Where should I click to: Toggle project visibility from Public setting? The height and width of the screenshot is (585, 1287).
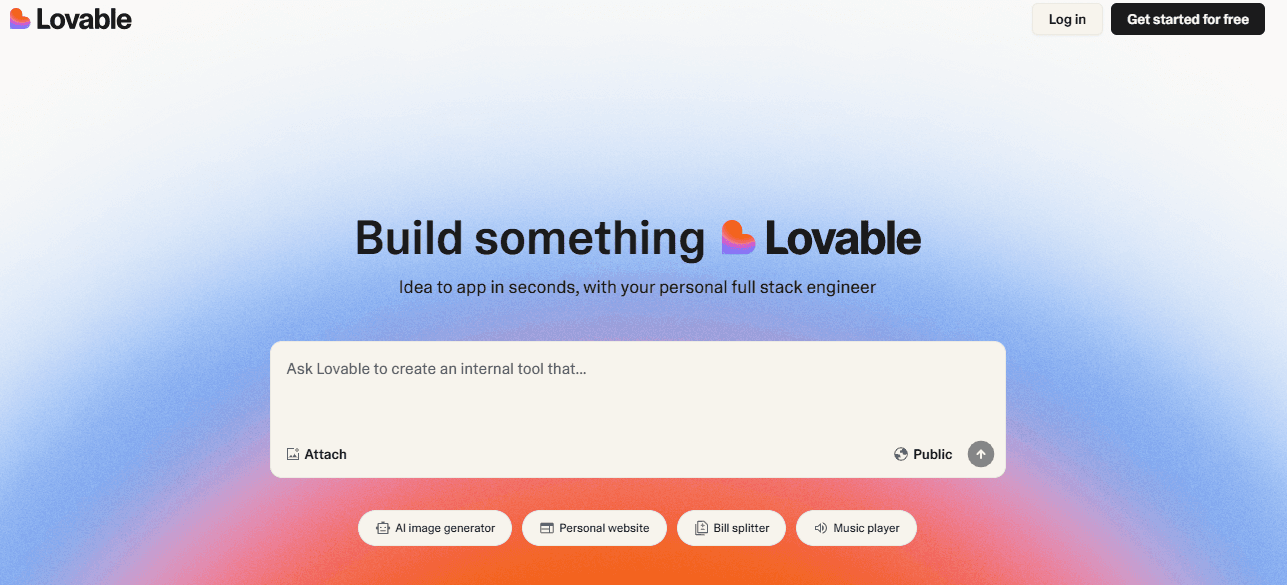(x=922, y=454)
